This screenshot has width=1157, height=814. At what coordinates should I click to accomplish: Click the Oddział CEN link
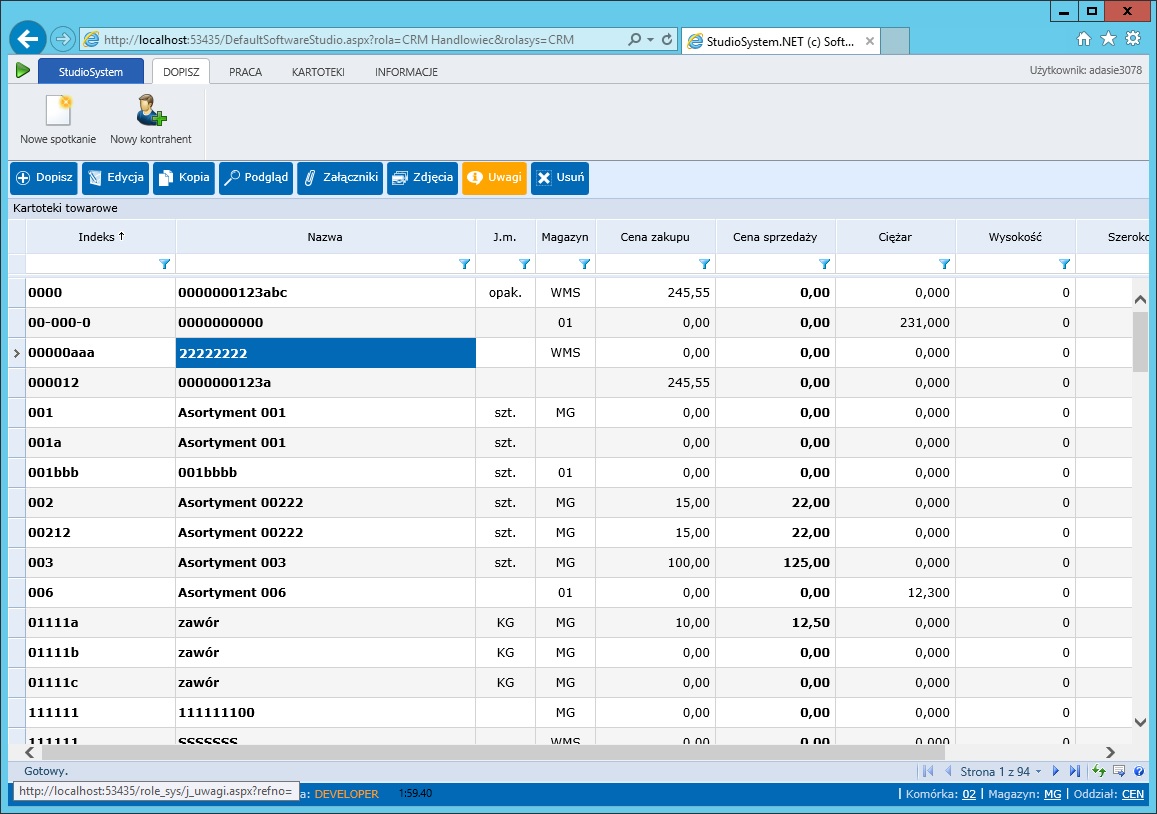(x=1133, y=794)
